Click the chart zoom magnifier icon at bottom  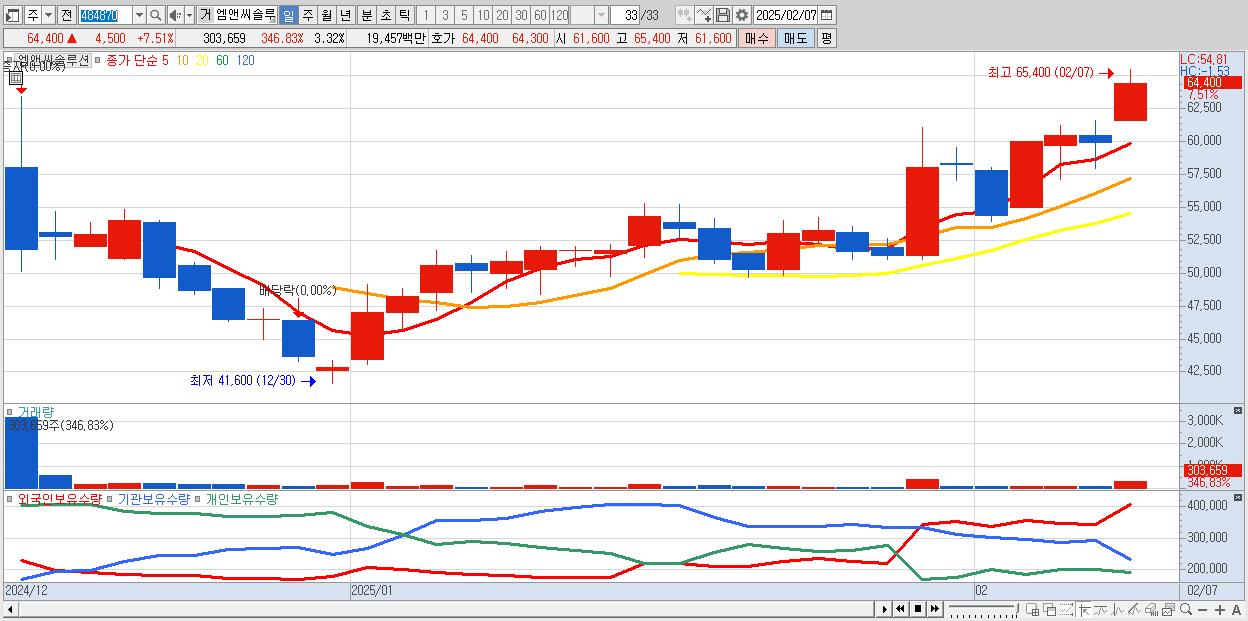pos(1186,609)
